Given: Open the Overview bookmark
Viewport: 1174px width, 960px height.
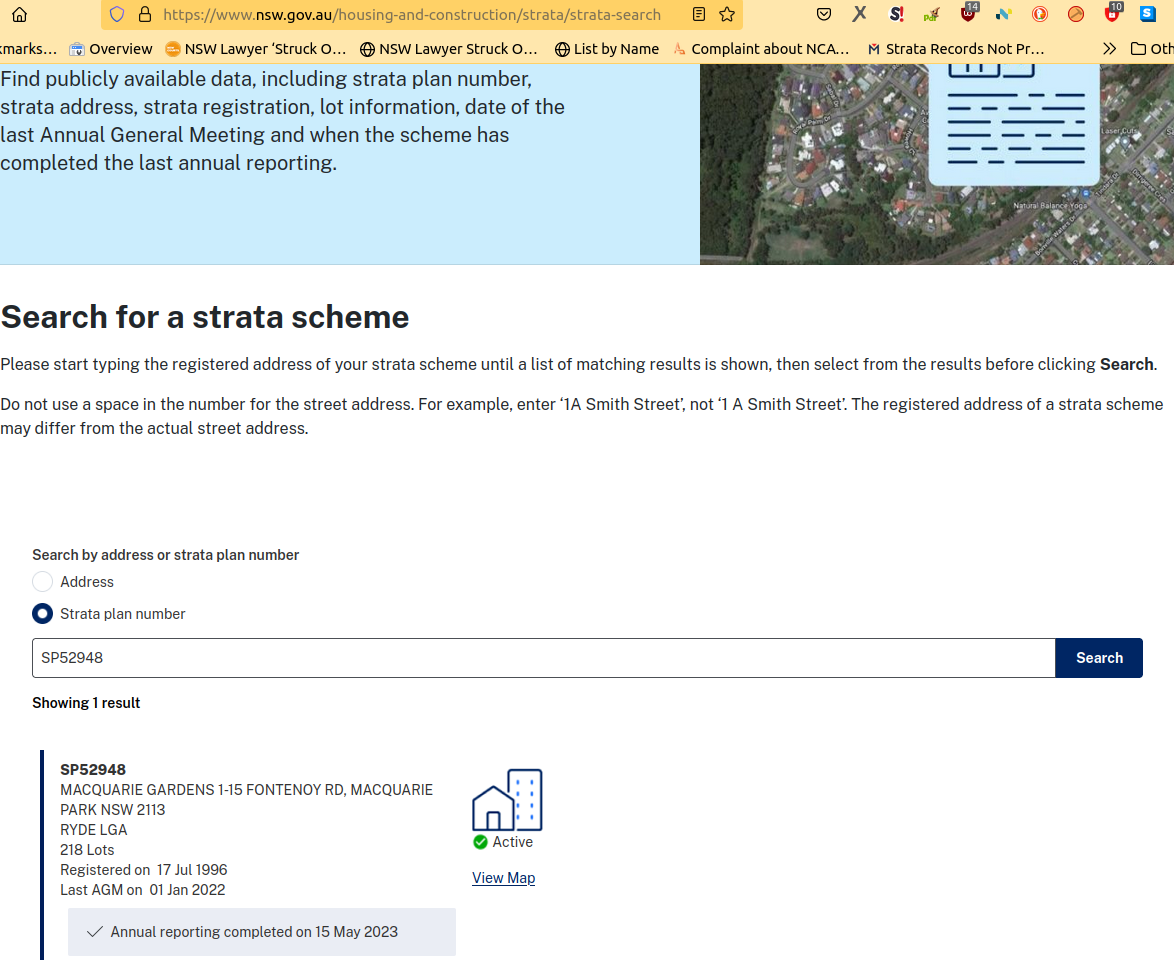Looking at the screenshot, I should coord(111,49).
